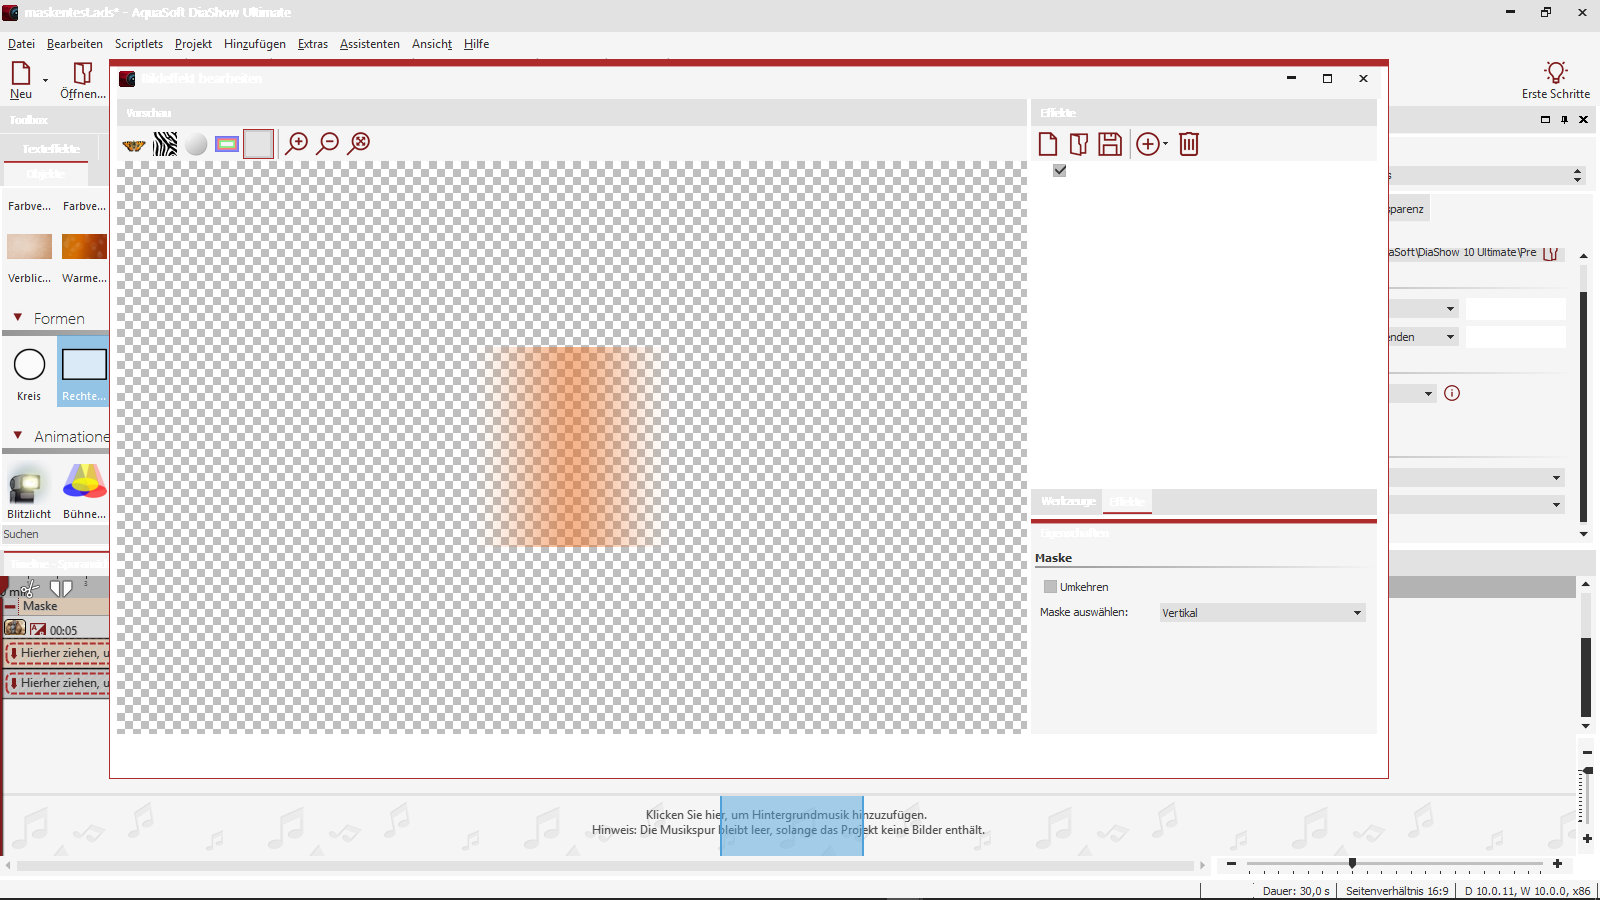The width and height of the screenshot is (1600, 900).
Task: Select the gray square preview swatch
Action: 258,144
